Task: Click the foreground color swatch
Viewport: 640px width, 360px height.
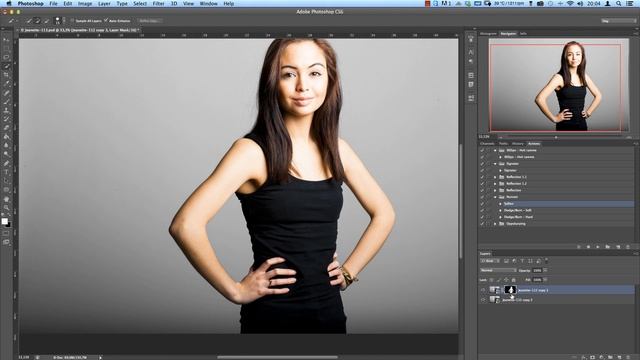Action: click(x=4, y=221)
